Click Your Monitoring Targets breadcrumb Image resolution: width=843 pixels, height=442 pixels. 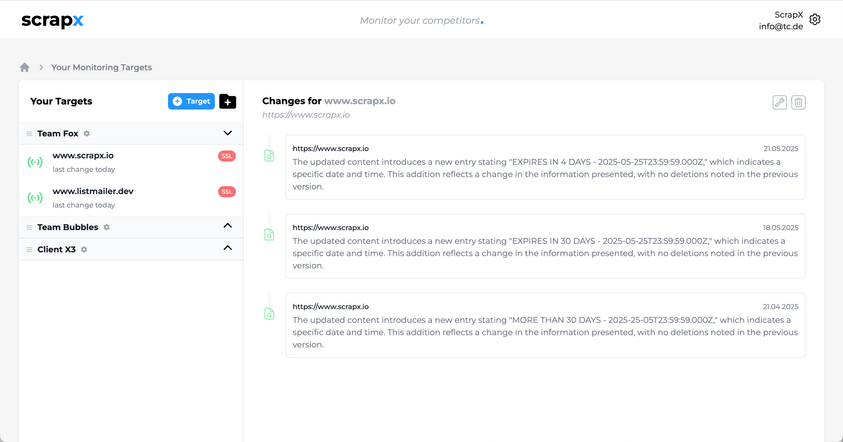(102, 67)
